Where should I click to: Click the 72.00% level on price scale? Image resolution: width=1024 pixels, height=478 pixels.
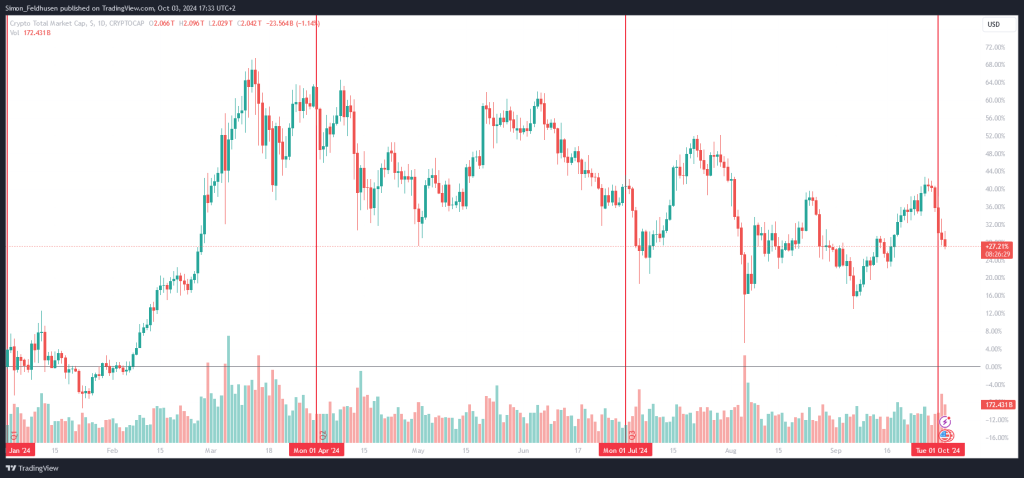996,47
